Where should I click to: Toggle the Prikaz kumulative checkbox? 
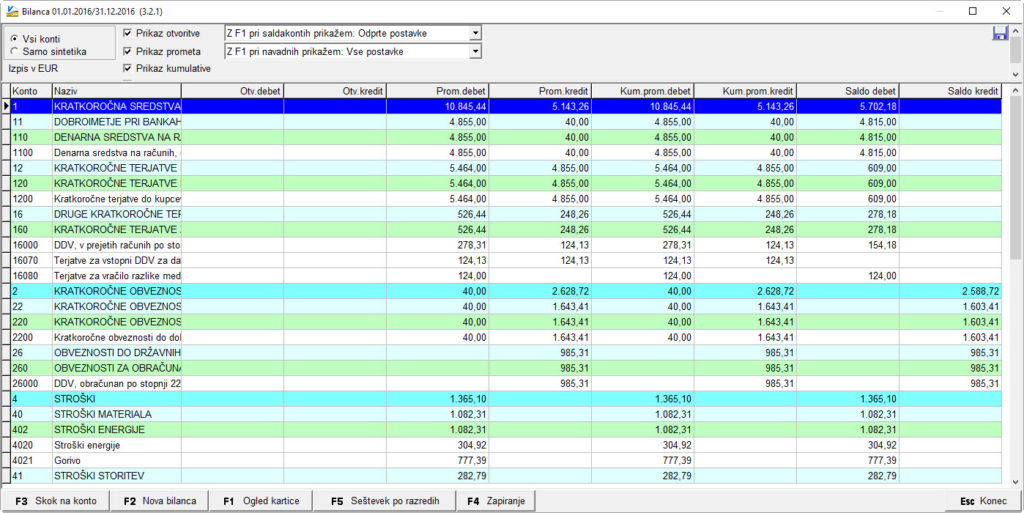127,68
